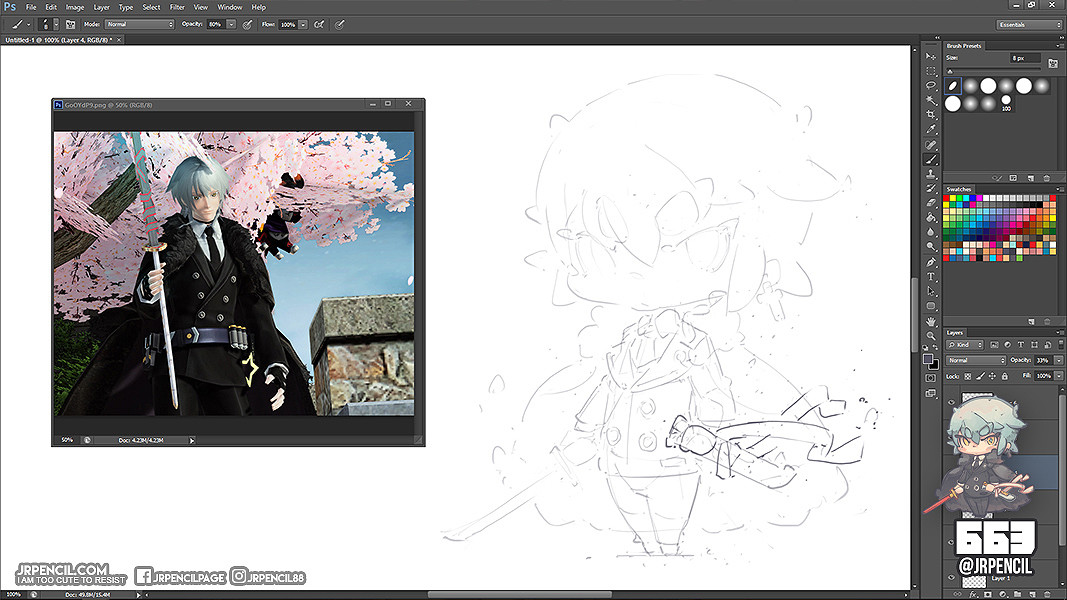This screenshot has height=600, width=1067.
Task: Select the Hand tool
Action: [x=931, y=321]
